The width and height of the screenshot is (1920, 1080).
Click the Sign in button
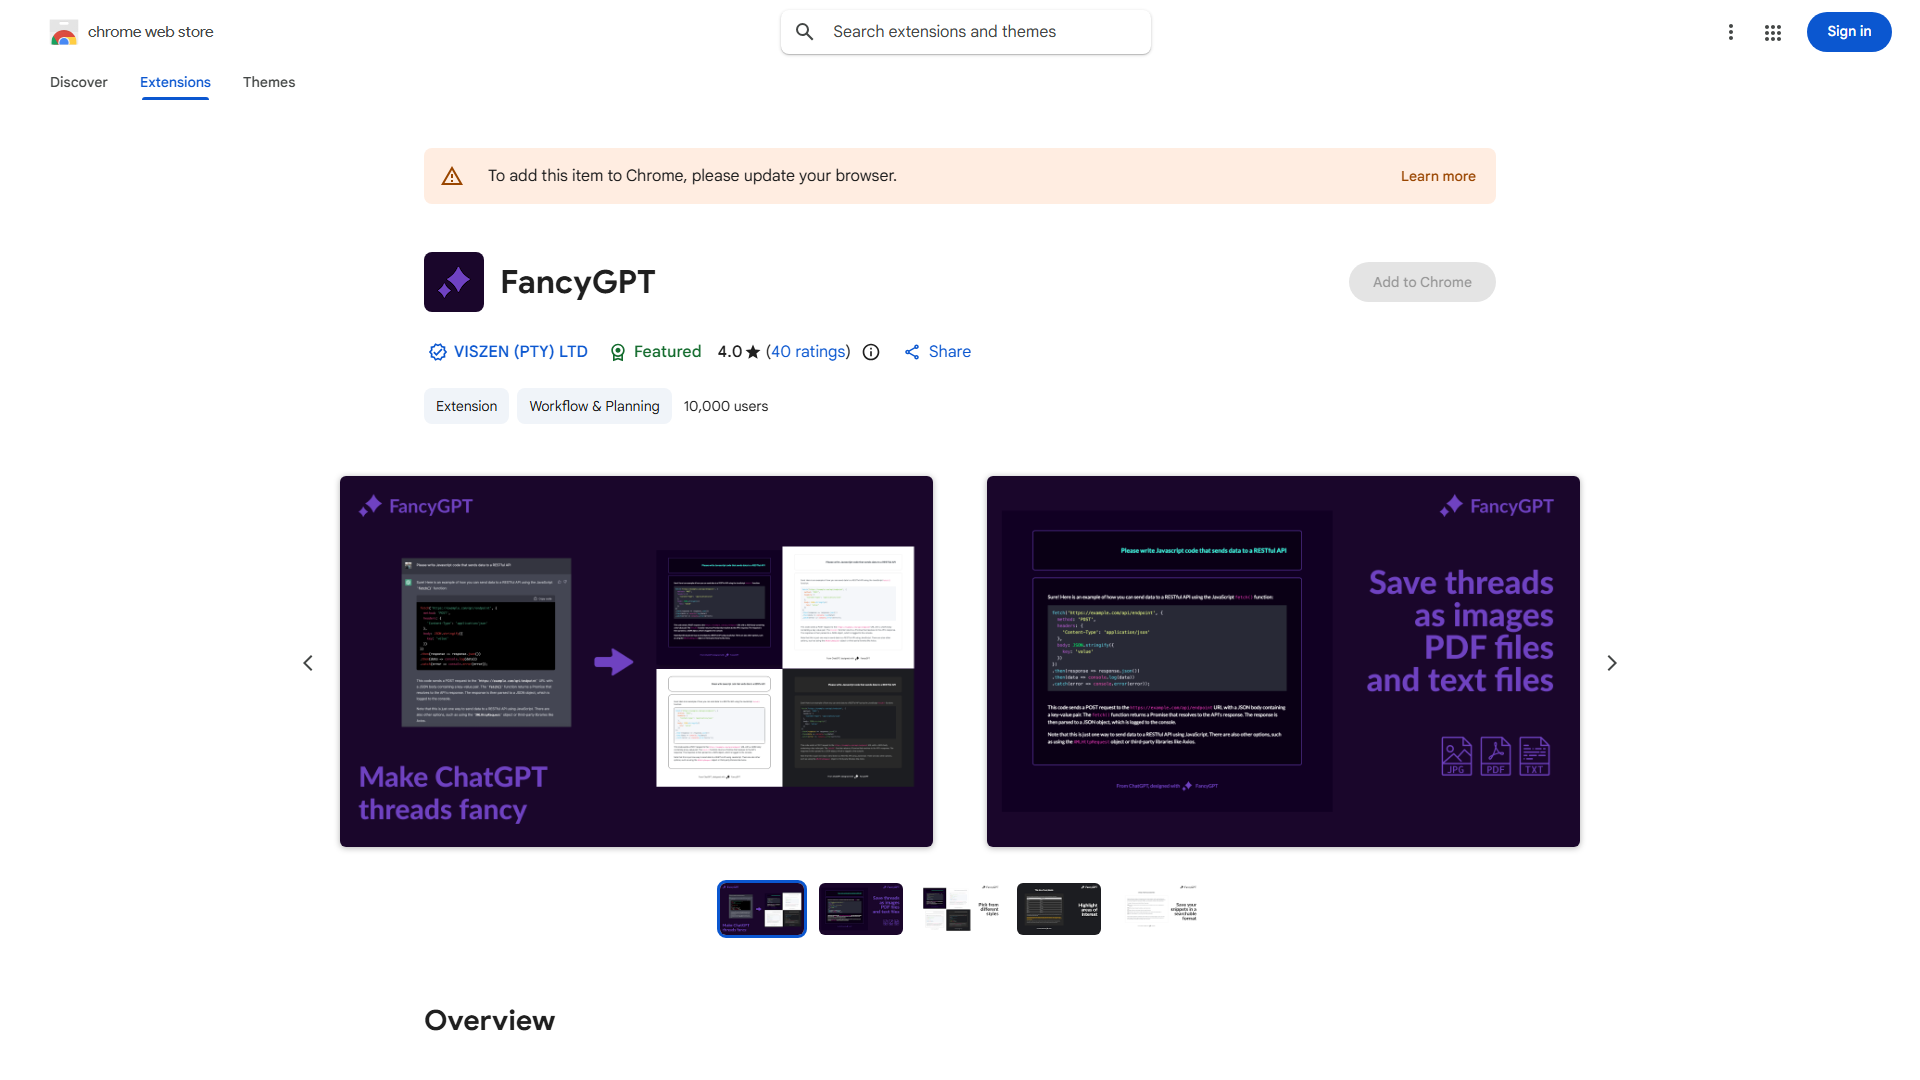[x=1848, y=32]
